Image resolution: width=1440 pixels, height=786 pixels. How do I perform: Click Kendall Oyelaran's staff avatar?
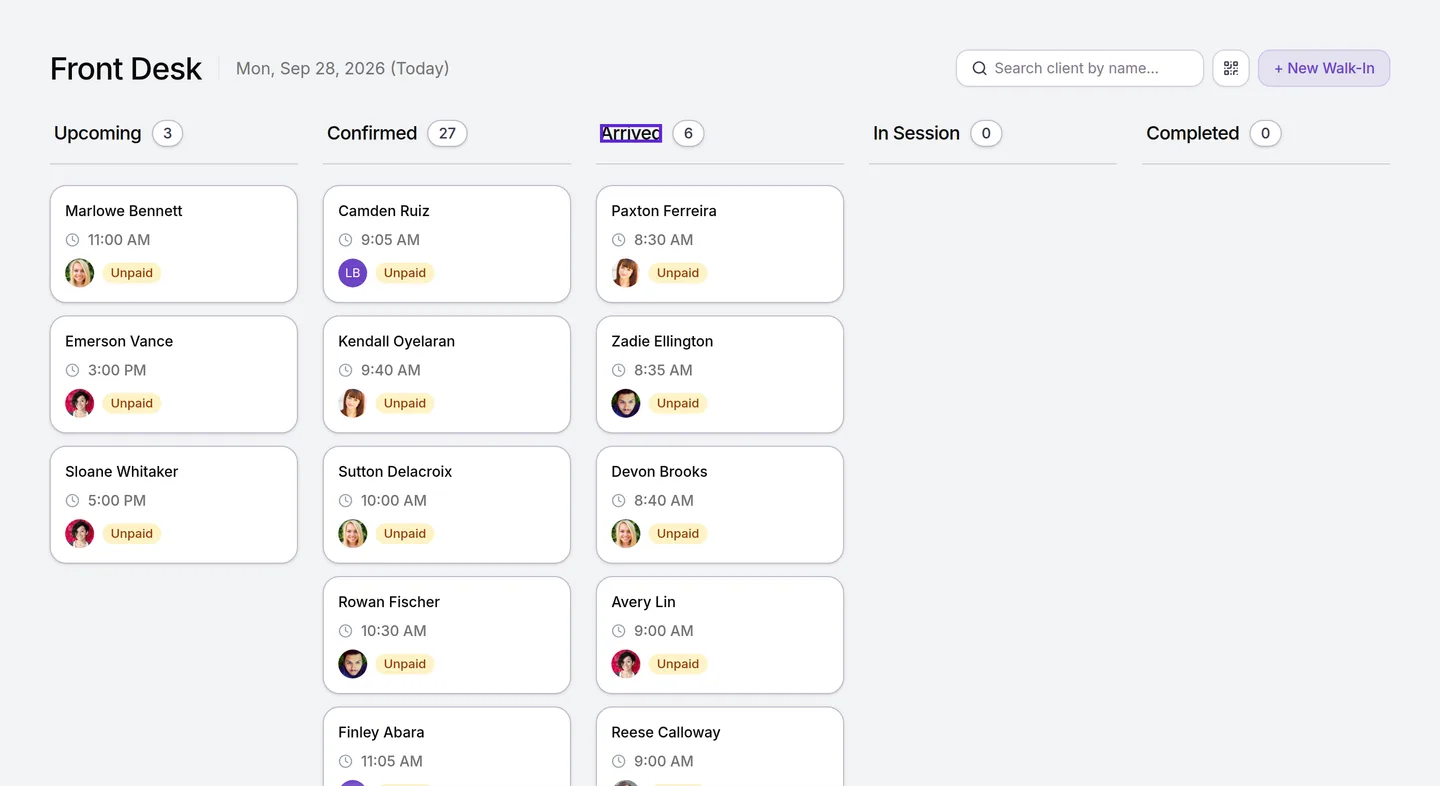coord(353,403)
